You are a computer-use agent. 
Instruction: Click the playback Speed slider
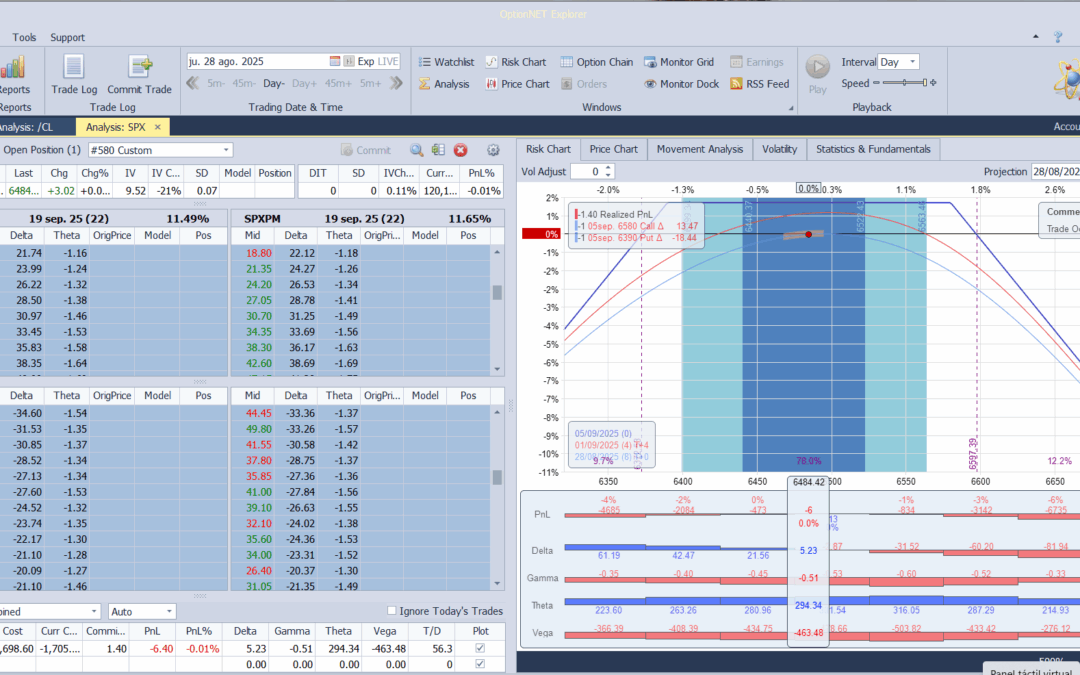[x=905, y=83]
